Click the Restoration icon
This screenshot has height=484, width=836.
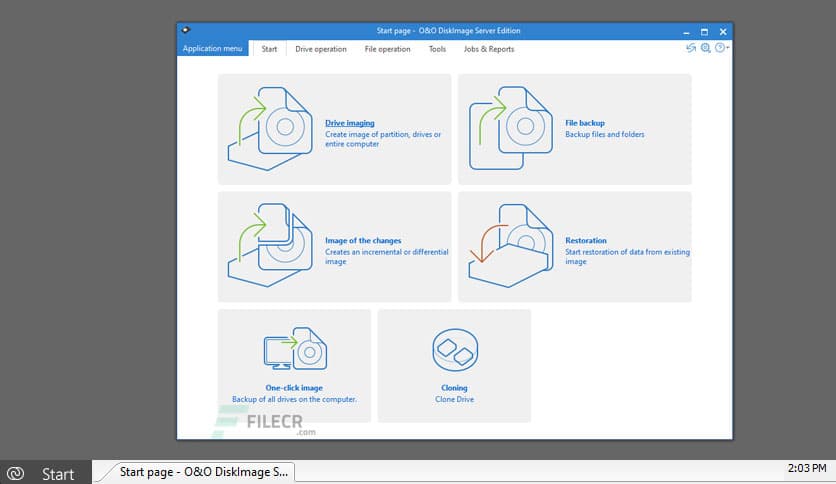click(512, 246)
